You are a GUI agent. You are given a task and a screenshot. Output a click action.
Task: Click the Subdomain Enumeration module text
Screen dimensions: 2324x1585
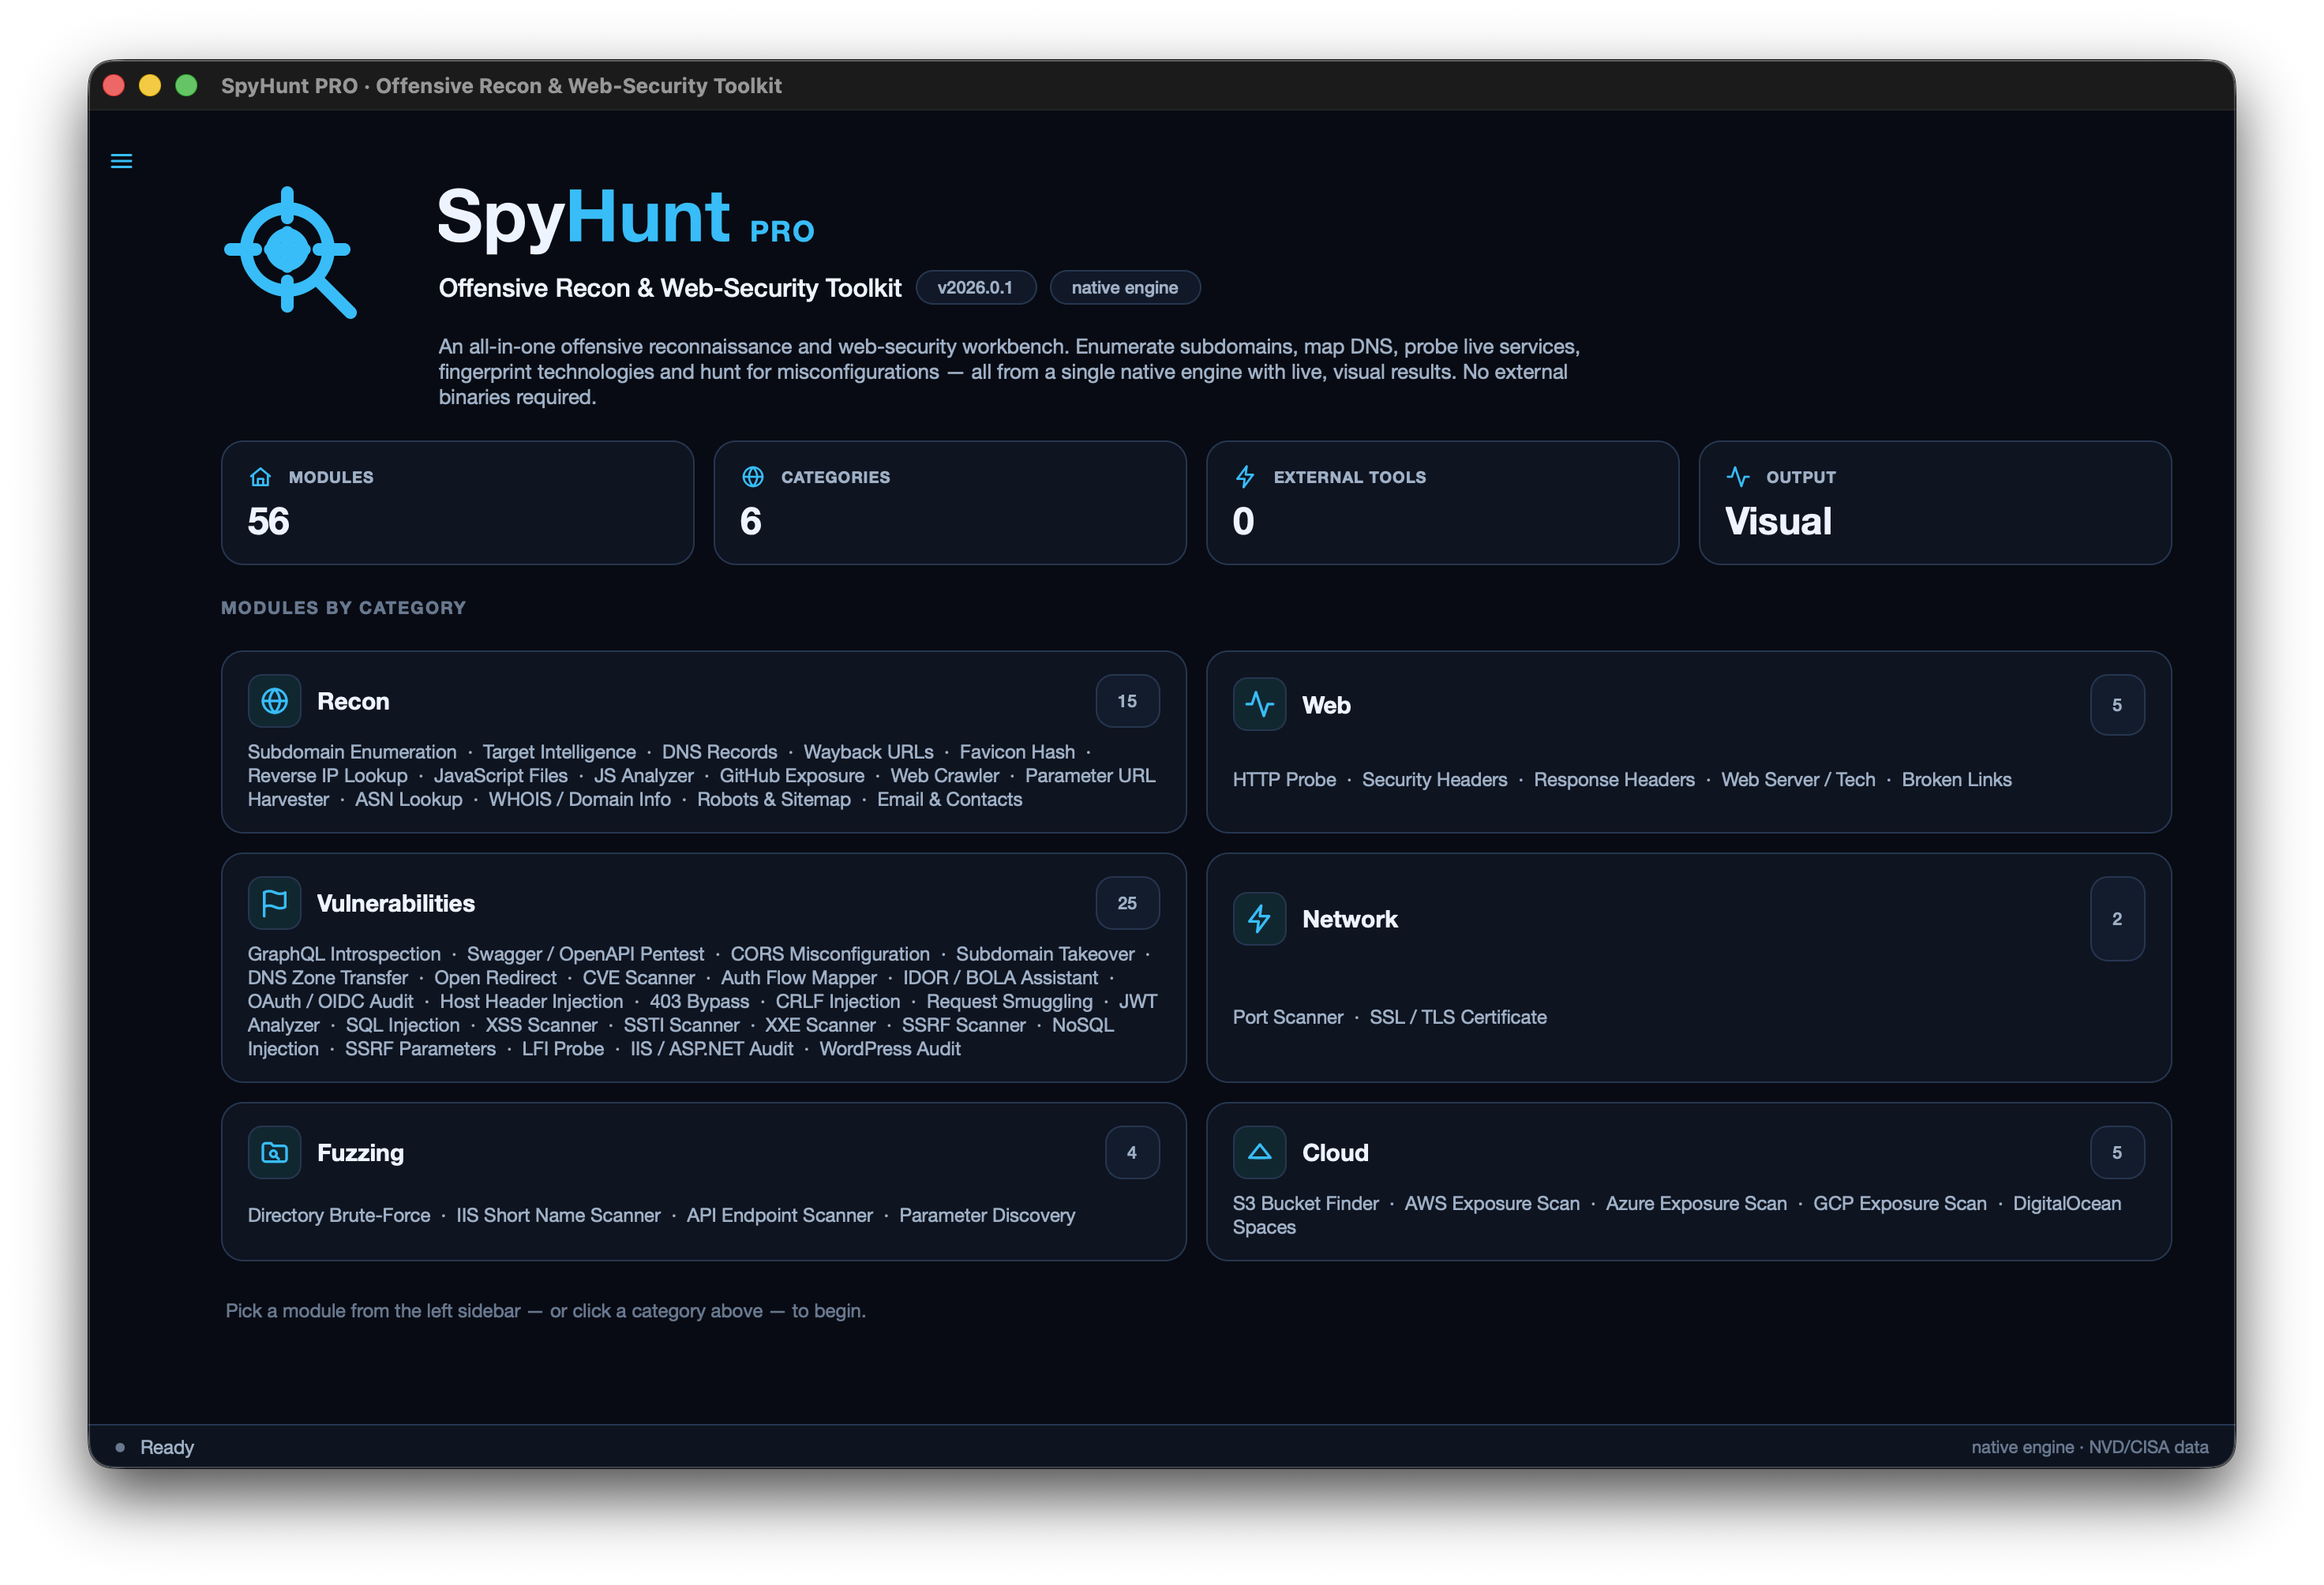pos(352,752)
